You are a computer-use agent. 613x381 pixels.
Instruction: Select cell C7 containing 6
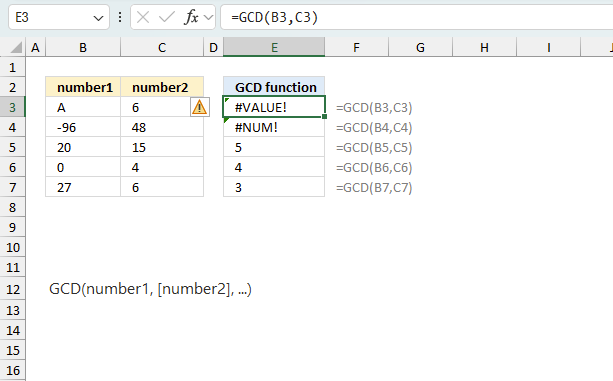(x=162, y=187)
